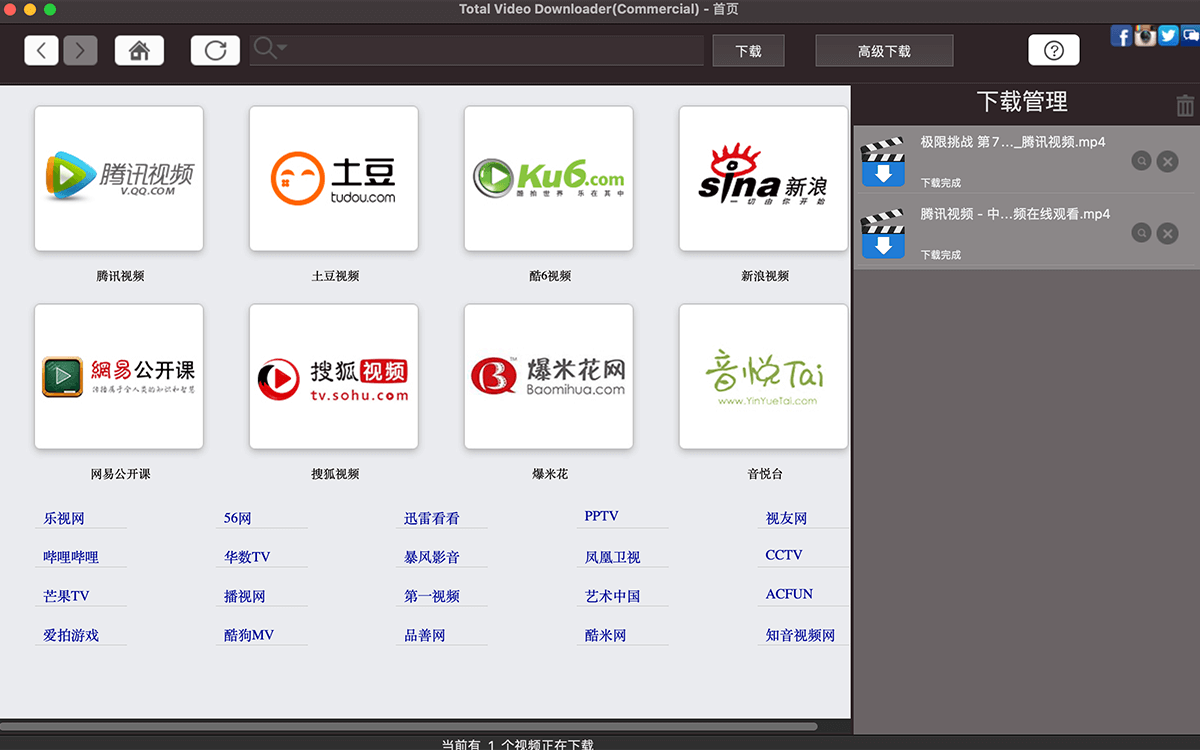Click the 视友网 link
The image size is (1200, 750).
787,518
